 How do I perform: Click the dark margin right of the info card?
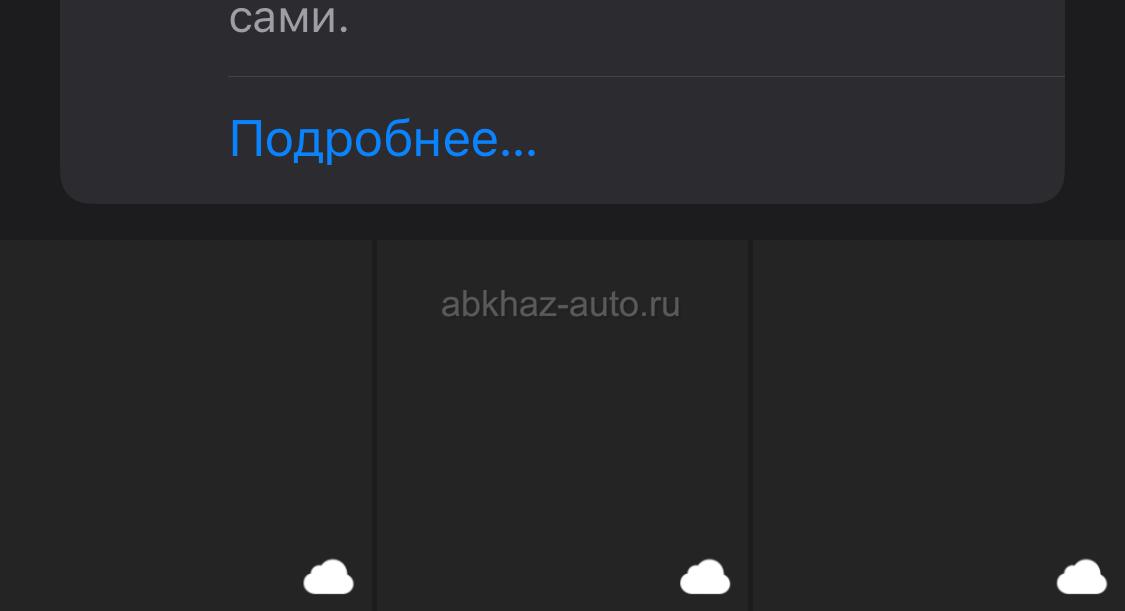[1095, 102]
